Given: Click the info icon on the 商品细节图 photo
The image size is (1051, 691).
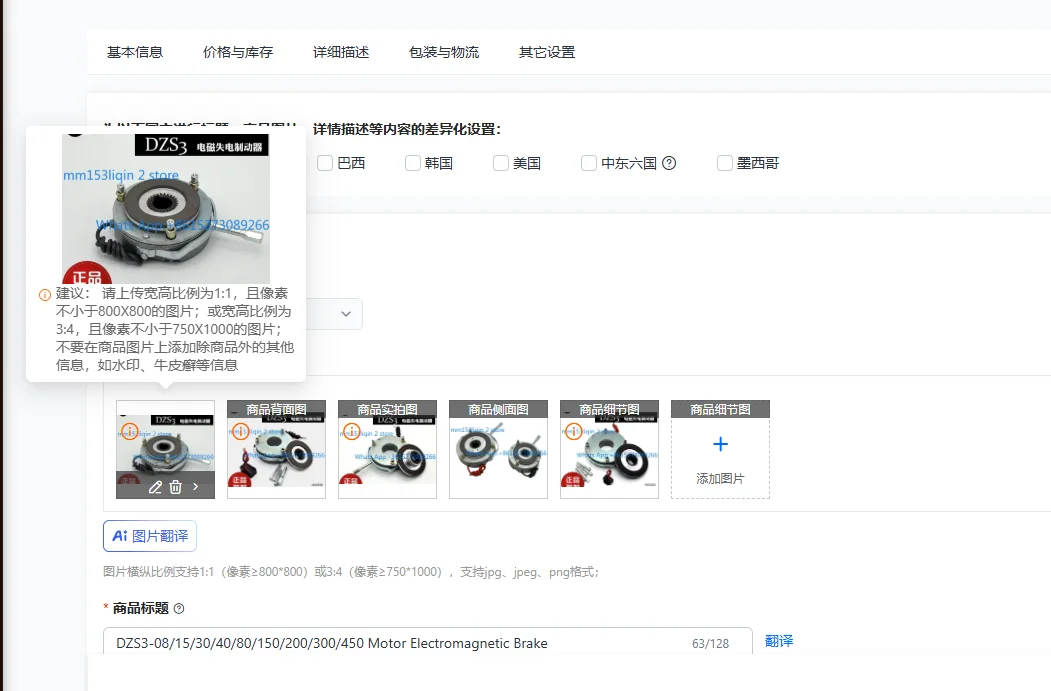Looking at the screenshot, I should tap(573, 431).
